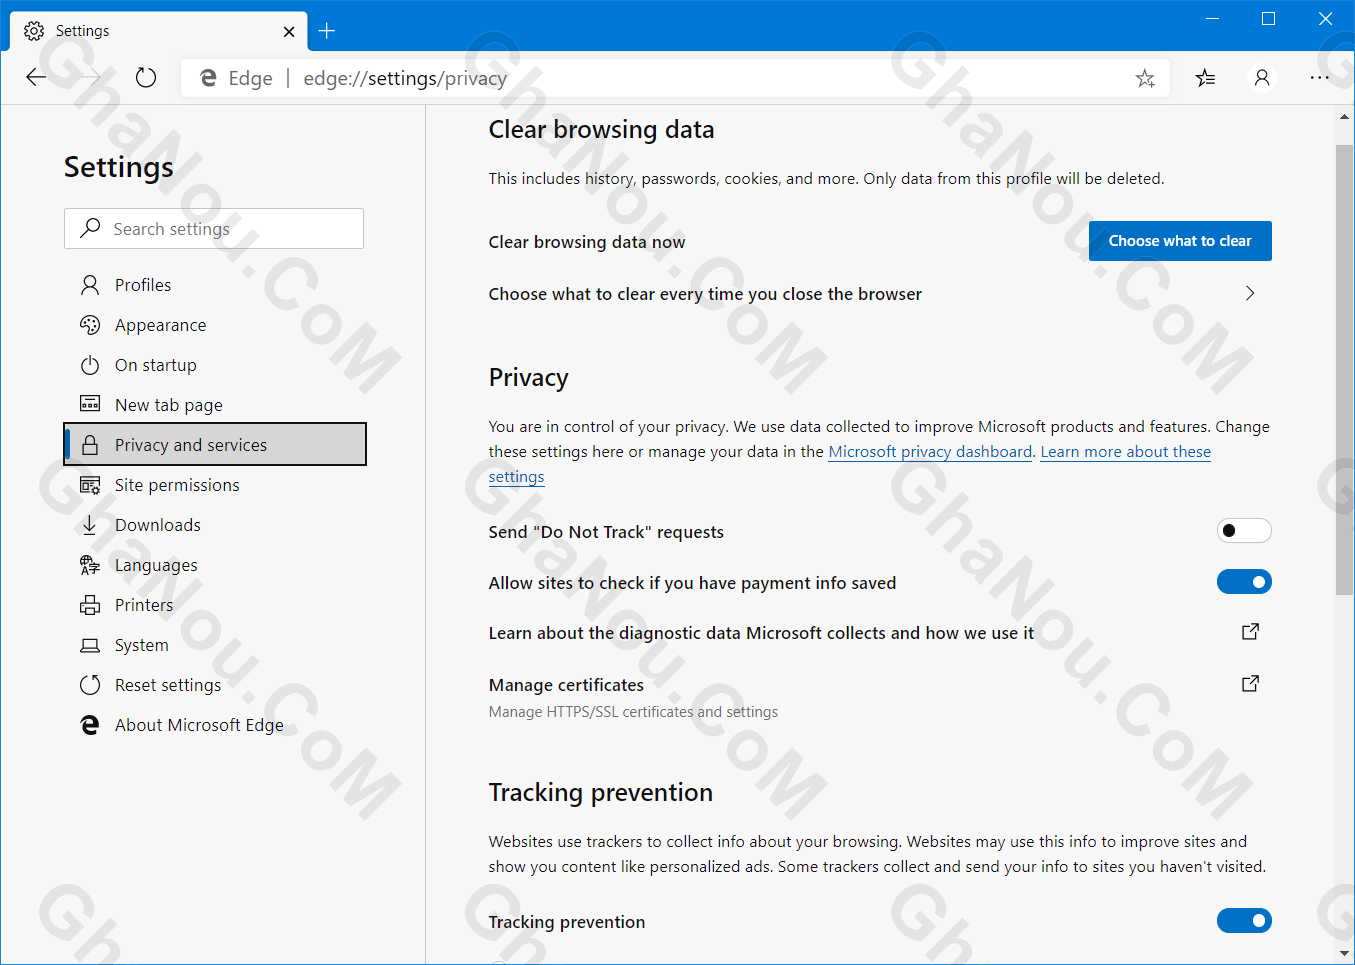Click diagnostic data Microsoft collects text
The width and height of the screenshot is (1355, 965).
pyautogui.click(x=761, y=633)
